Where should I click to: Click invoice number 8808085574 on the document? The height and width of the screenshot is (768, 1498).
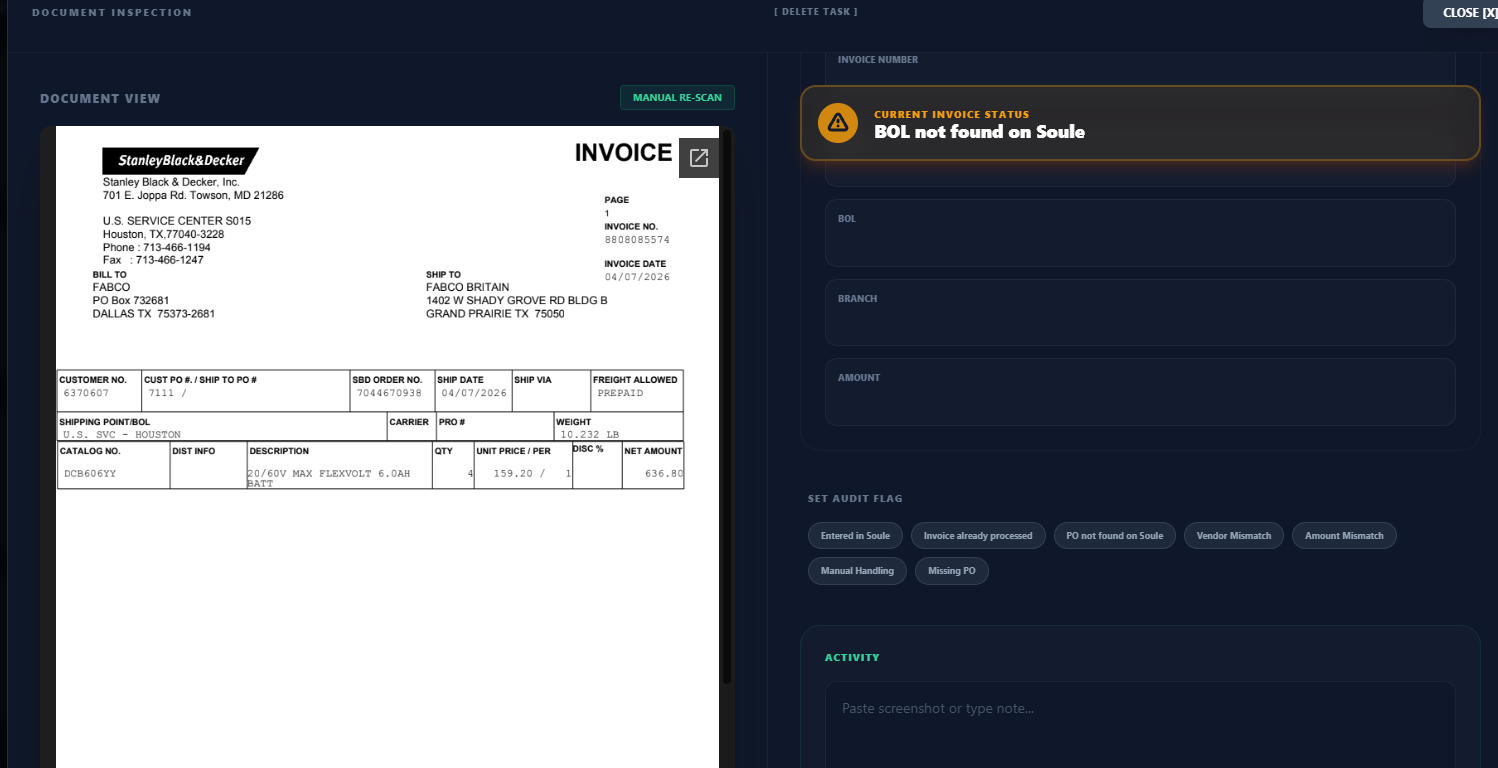pyautogui.click(x=637, y=240)
